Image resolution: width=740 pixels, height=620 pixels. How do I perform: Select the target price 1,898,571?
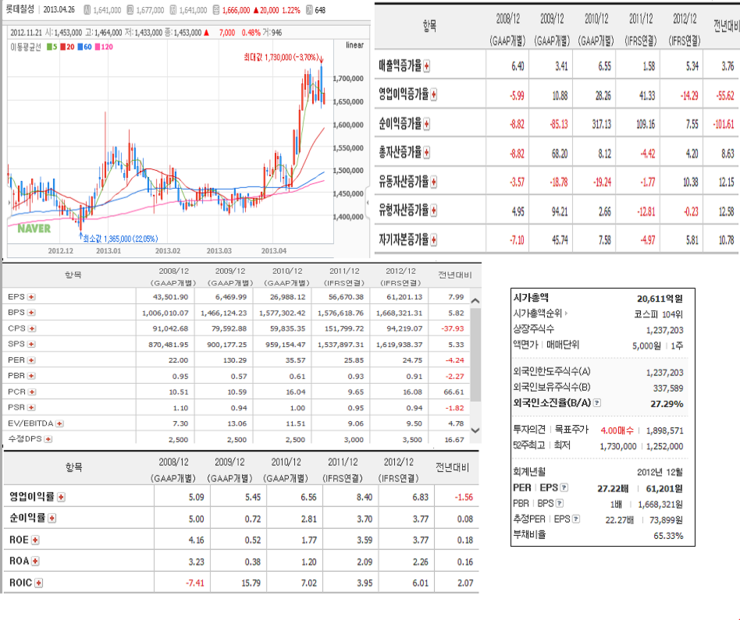click(664, 430)
